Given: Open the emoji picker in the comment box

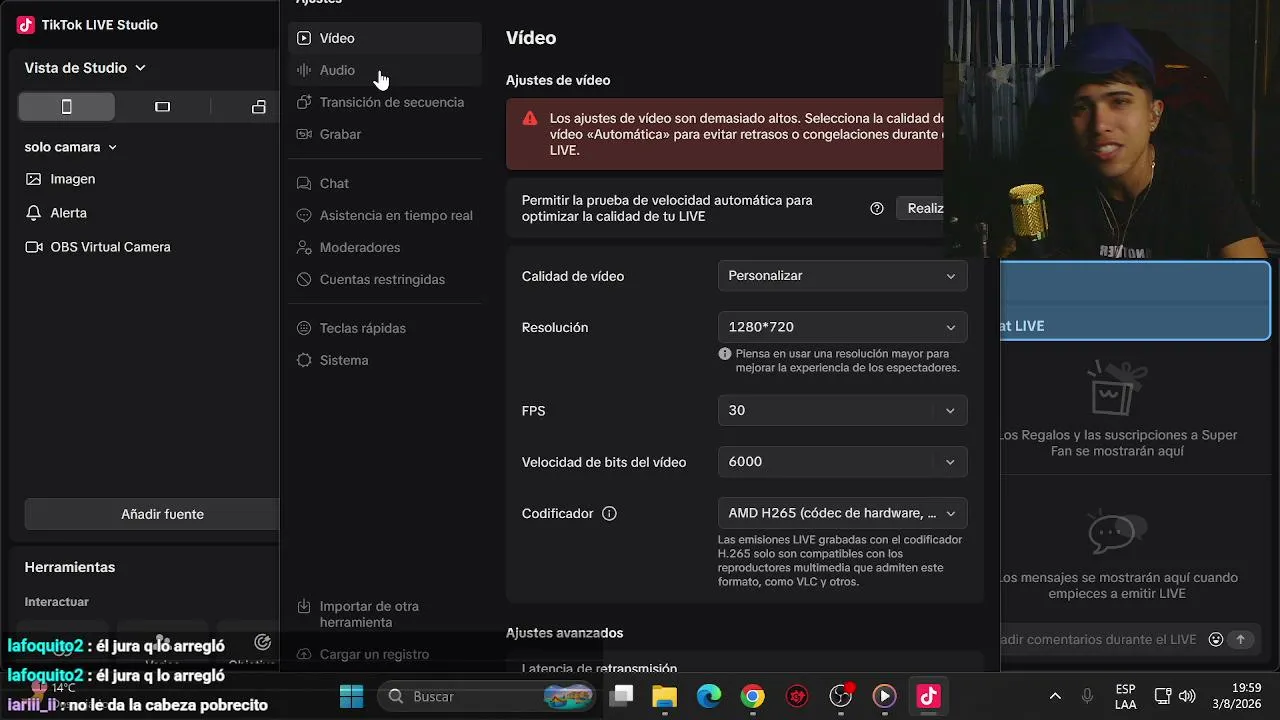Looking at the screenshot, I should [x=1216, y=639].
